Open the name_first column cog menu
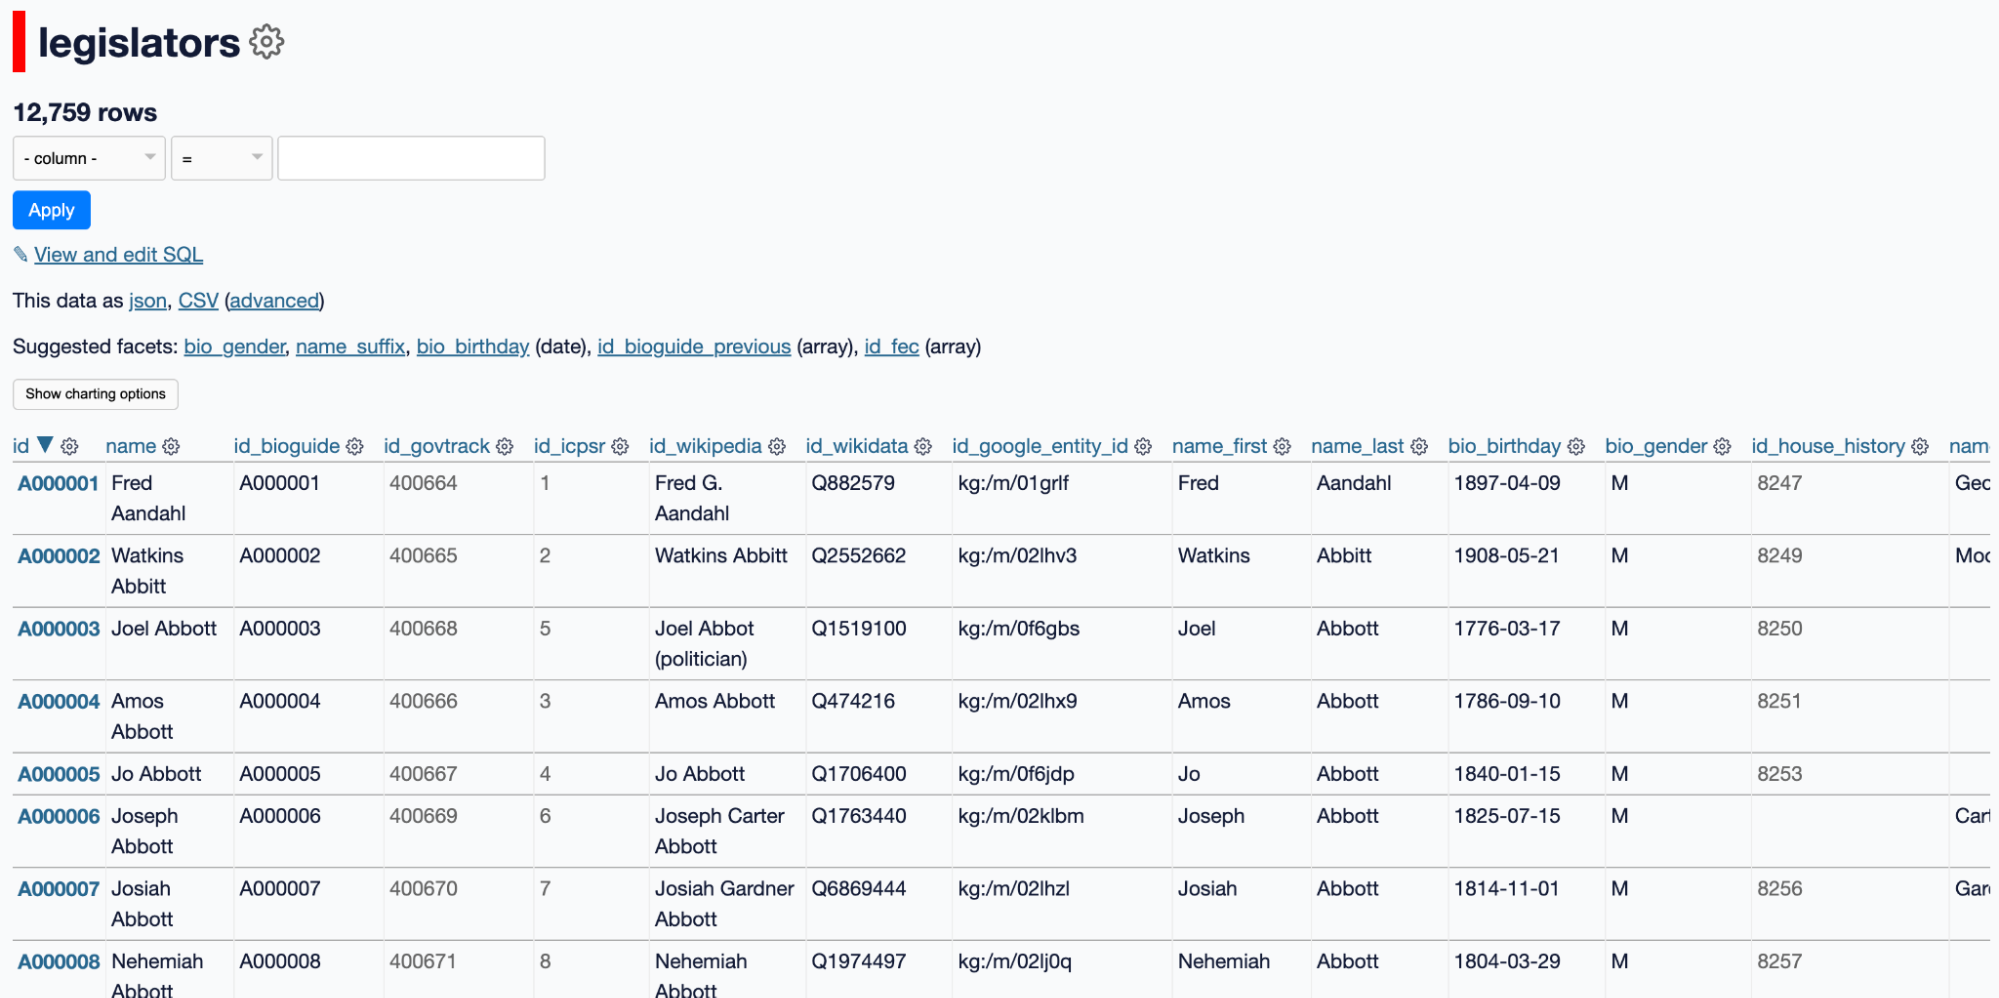 click(x=1282, y=447)
